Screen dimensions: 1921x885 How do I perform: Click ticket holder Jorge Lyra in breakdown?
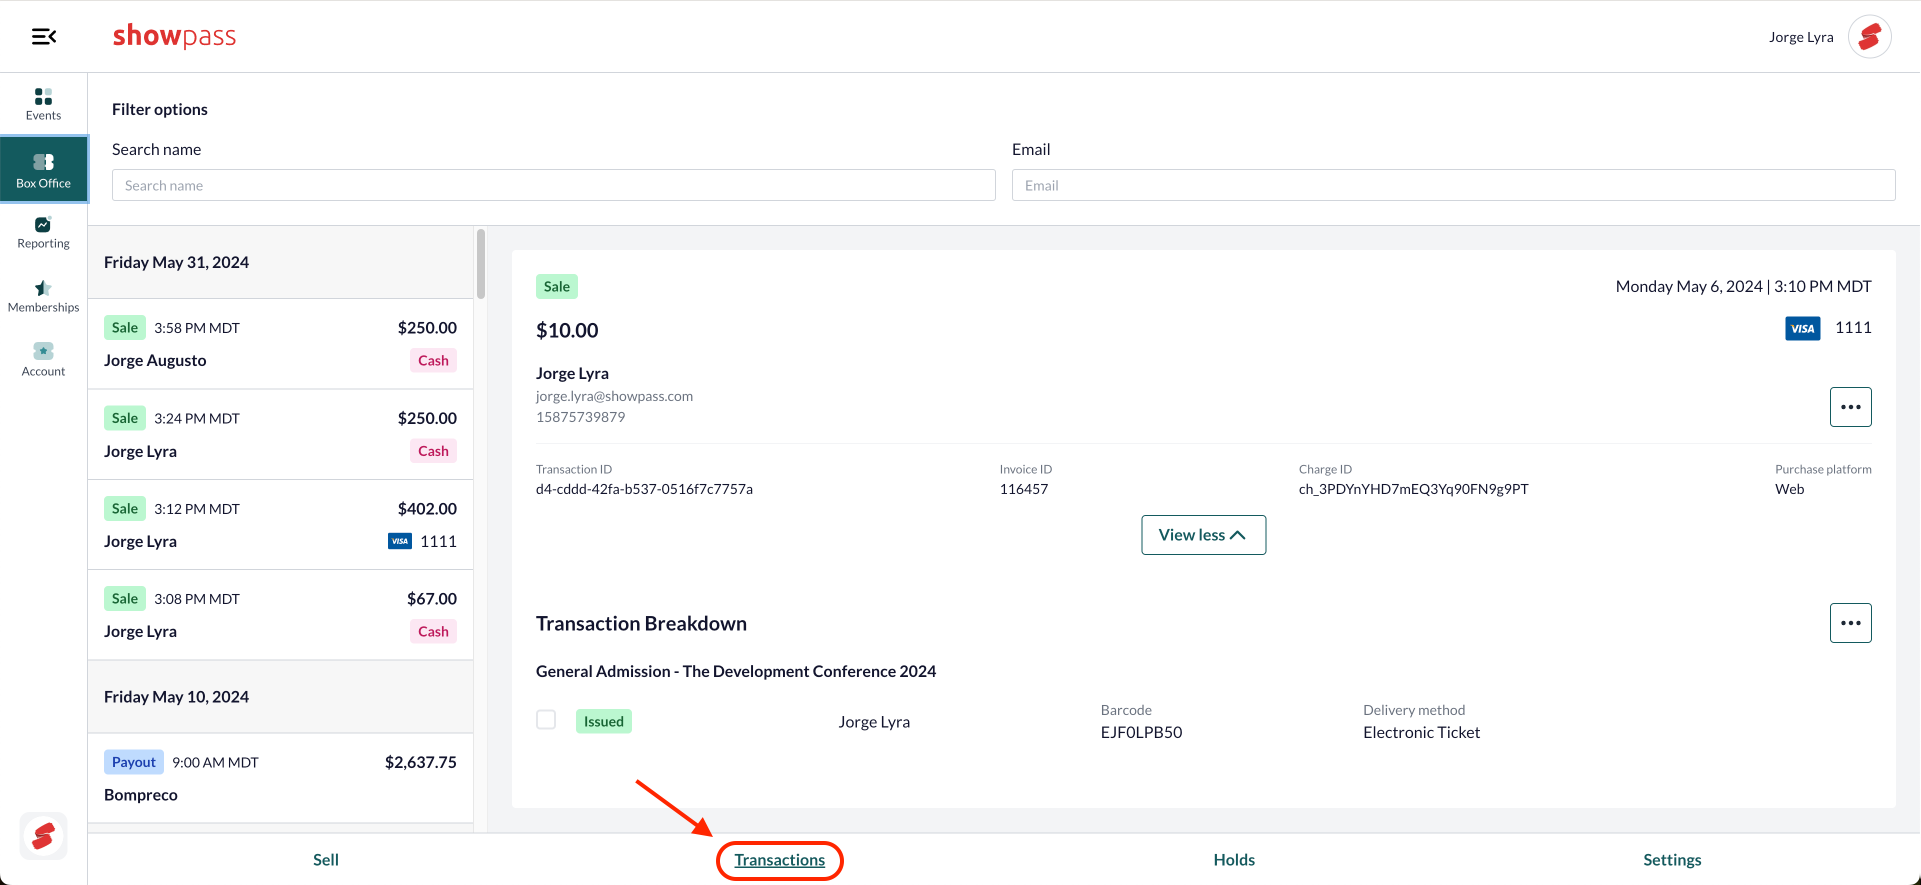click(x=874, y=722)
